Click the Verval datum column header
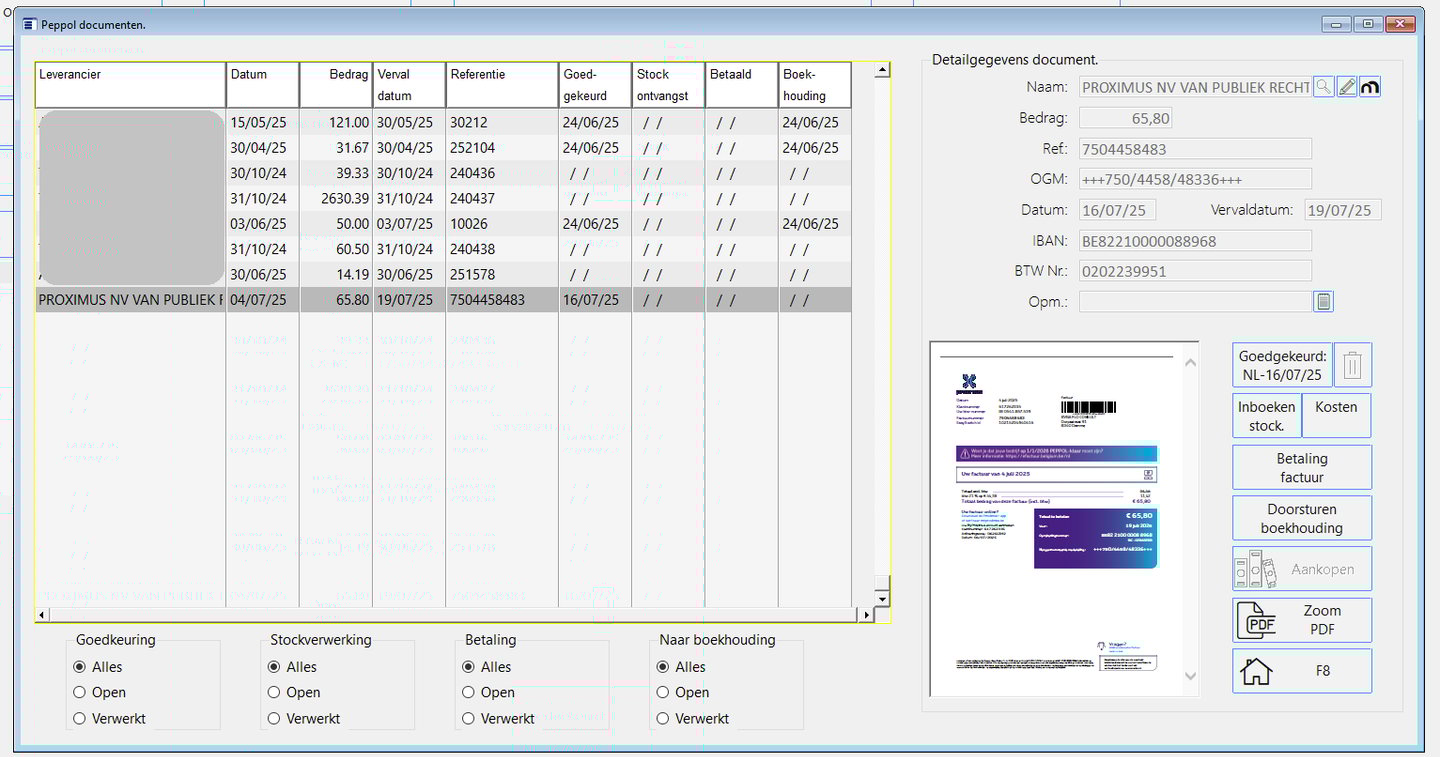The width and height of the screenshot is (1440, 757). (410, 85)
